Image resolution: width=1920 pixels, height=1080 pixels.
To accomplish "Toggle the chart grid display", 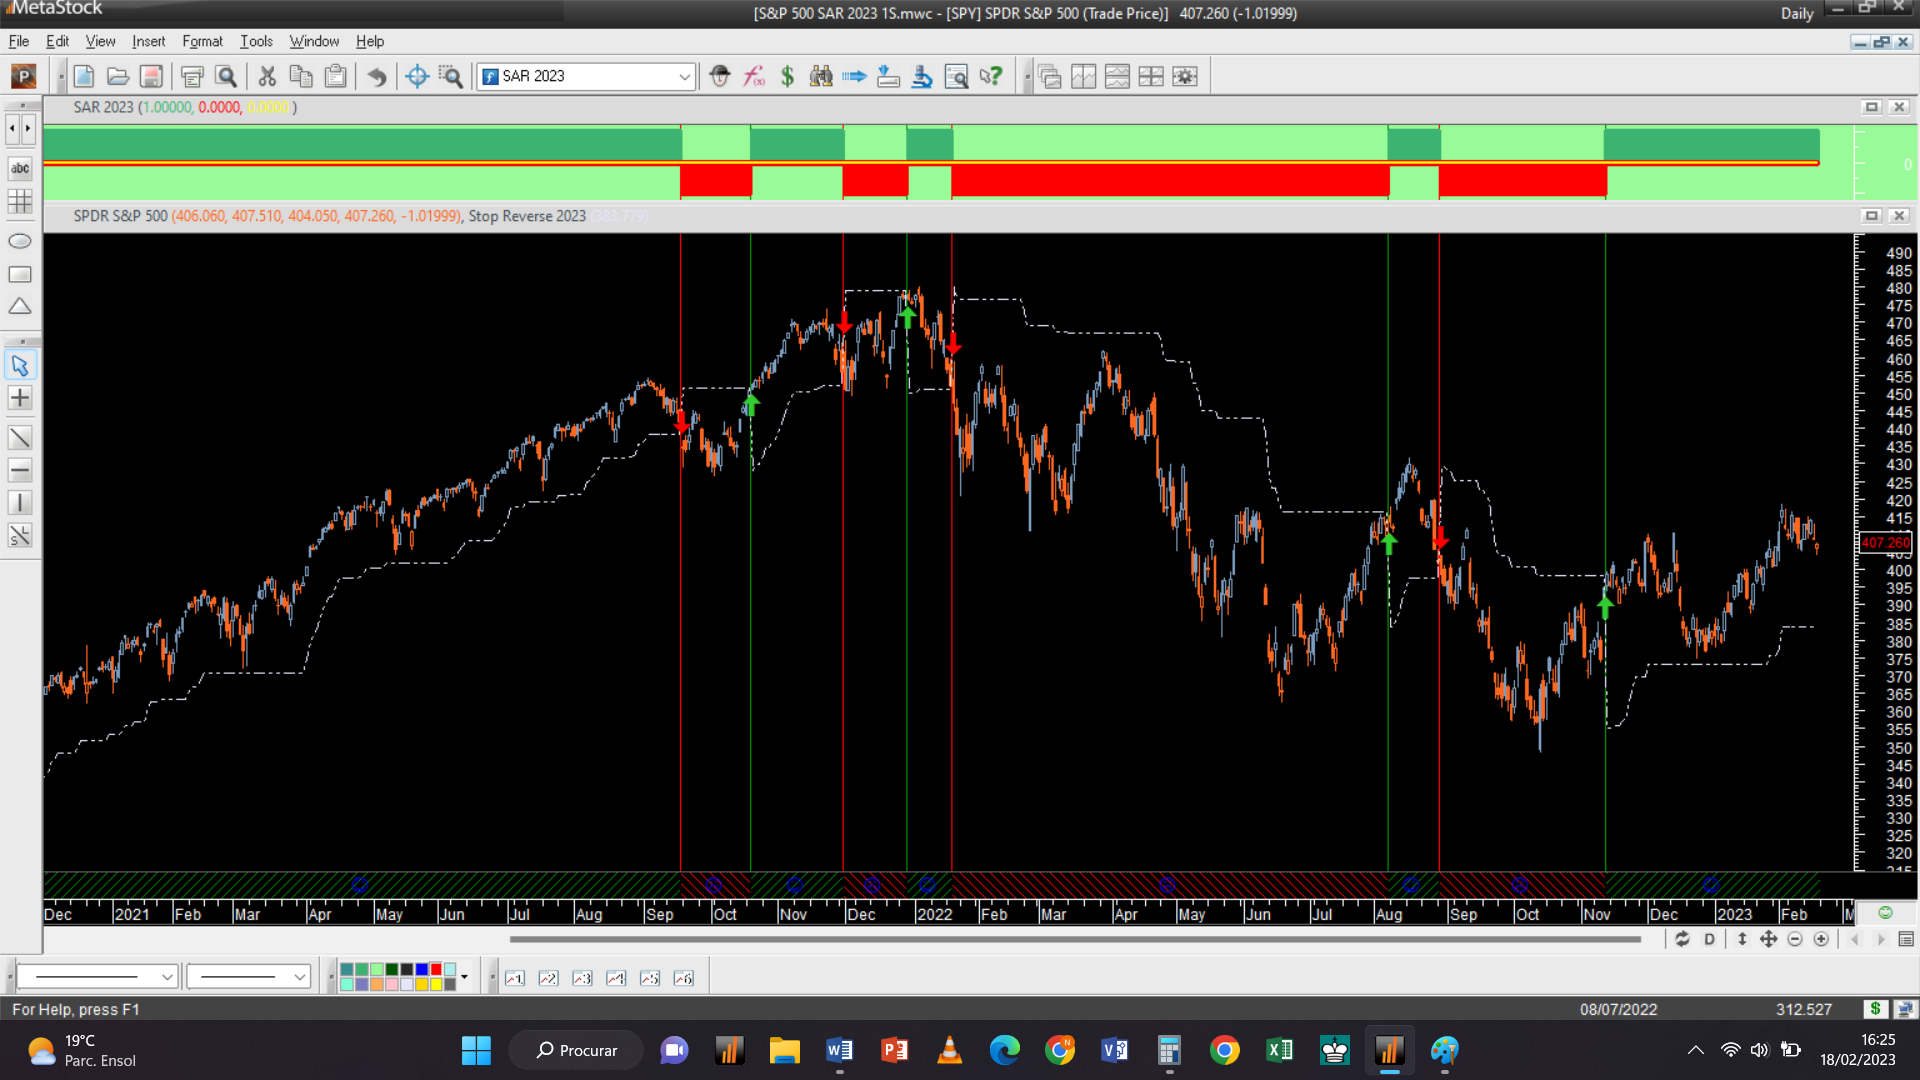I will coord(20,201).
